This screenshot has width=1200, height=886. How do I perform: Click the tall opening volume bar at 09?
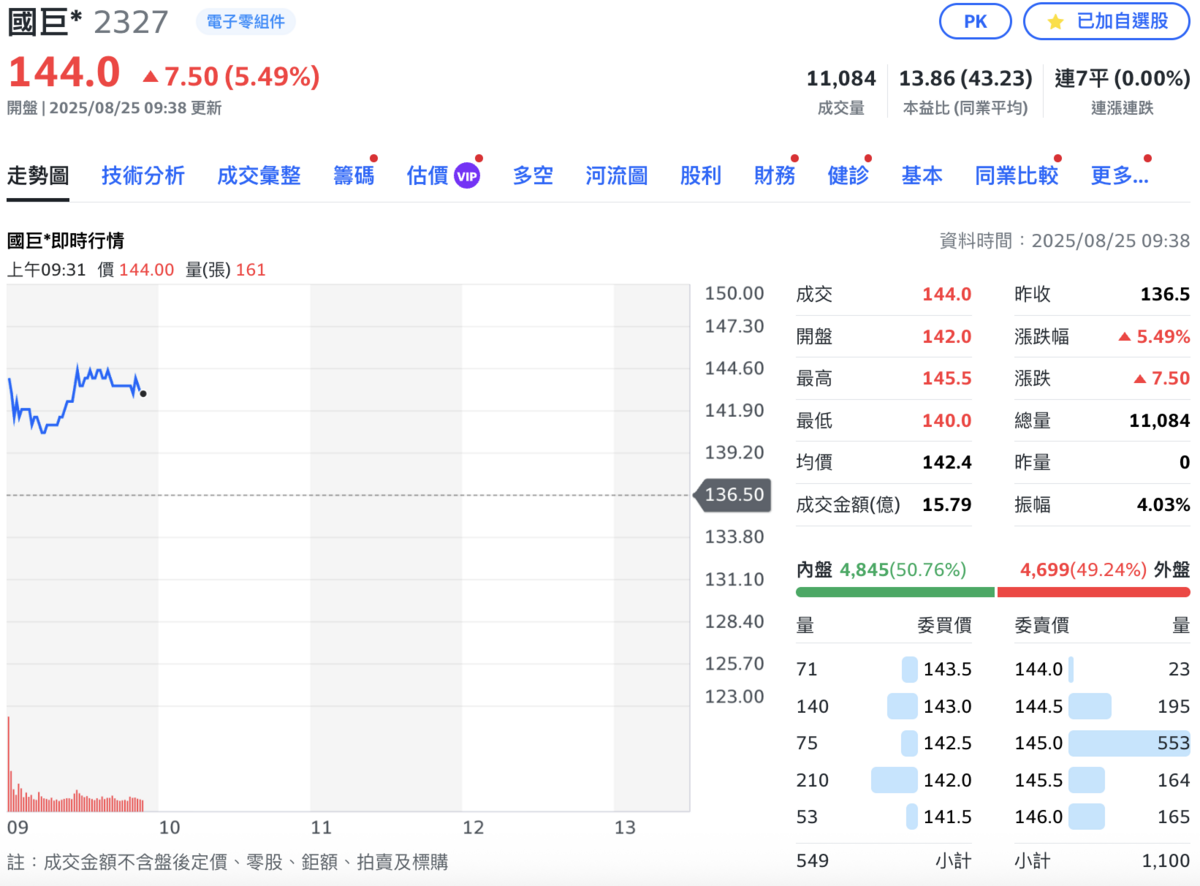[x=9, y=763]
